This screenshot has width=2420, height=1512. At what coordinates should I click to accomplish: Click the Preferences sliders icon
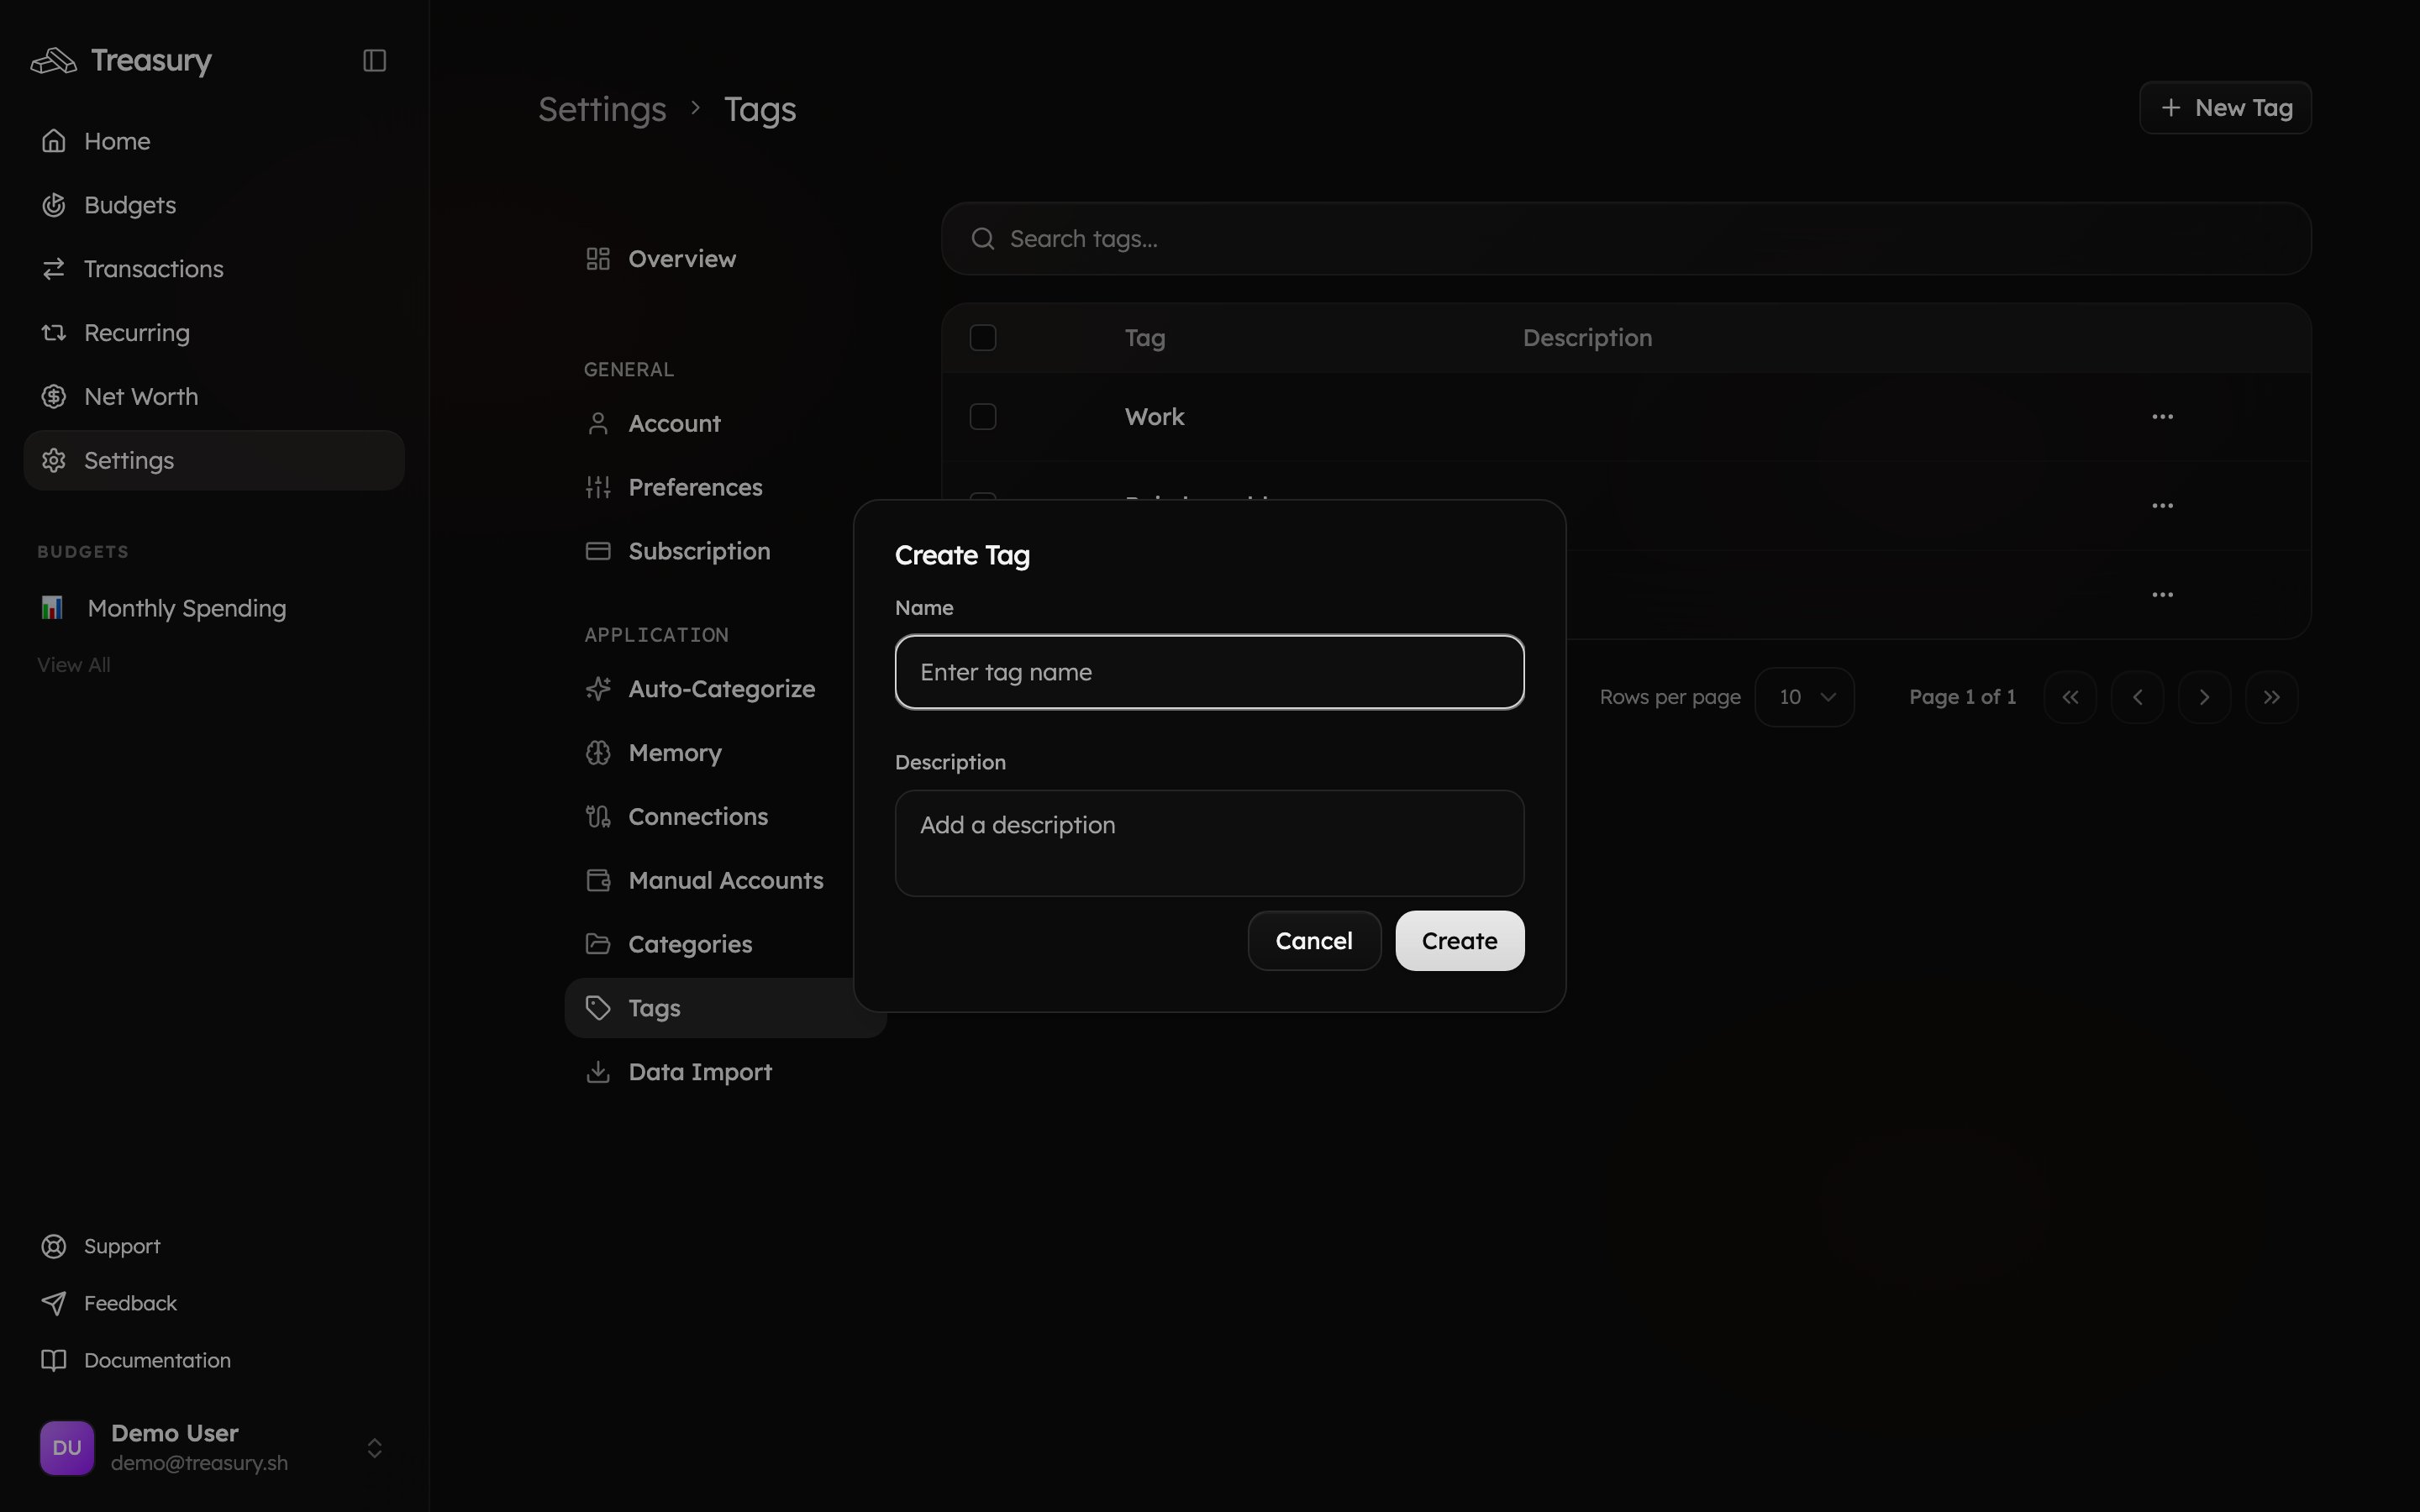click(598, 488)
